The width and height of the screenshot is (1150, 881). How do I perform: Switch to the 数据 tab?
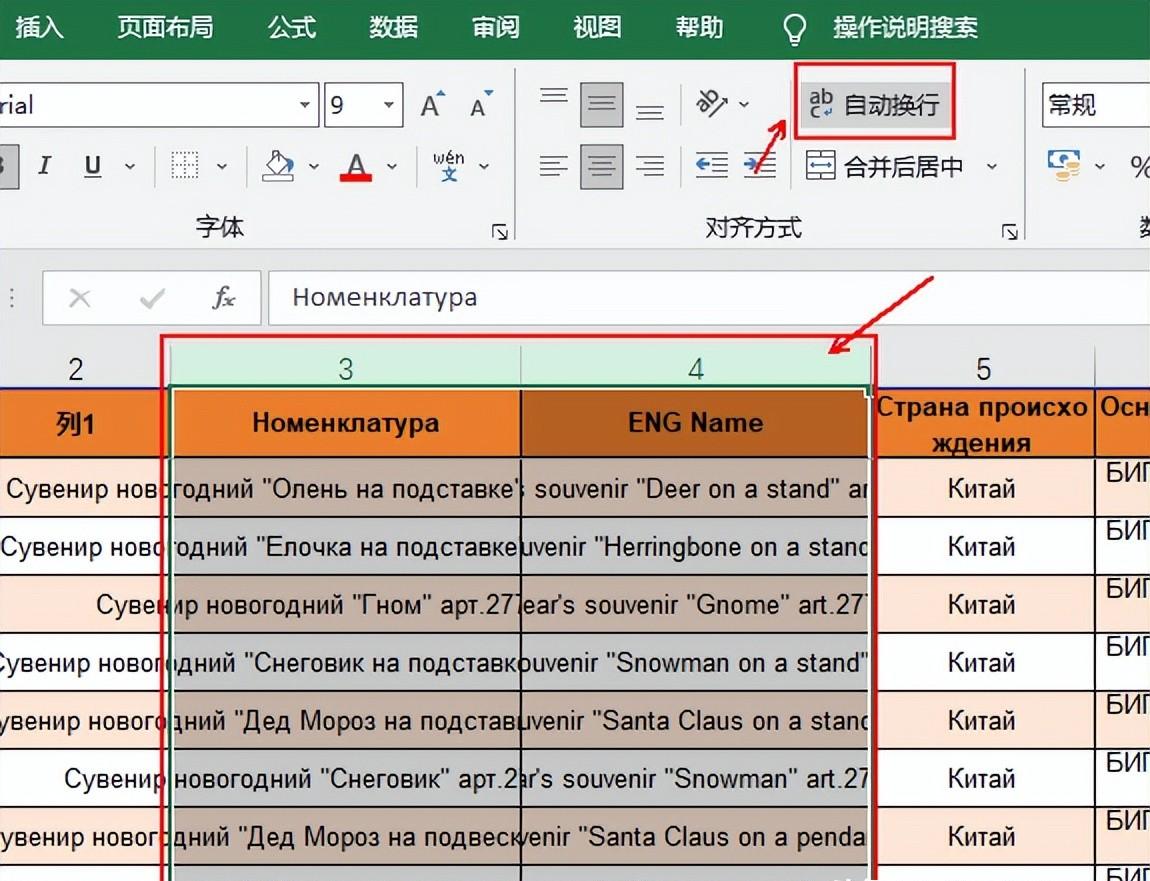click(393, 28)
